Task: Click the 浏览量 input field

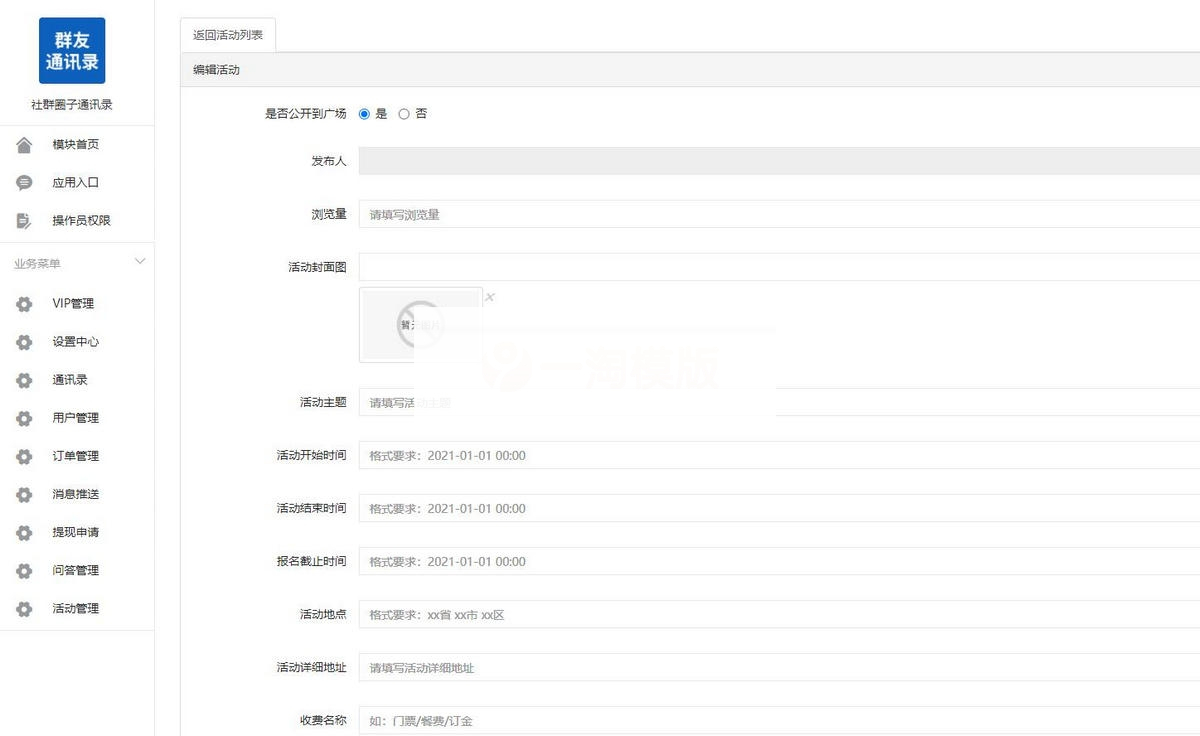Action: (x=600, y=214)
